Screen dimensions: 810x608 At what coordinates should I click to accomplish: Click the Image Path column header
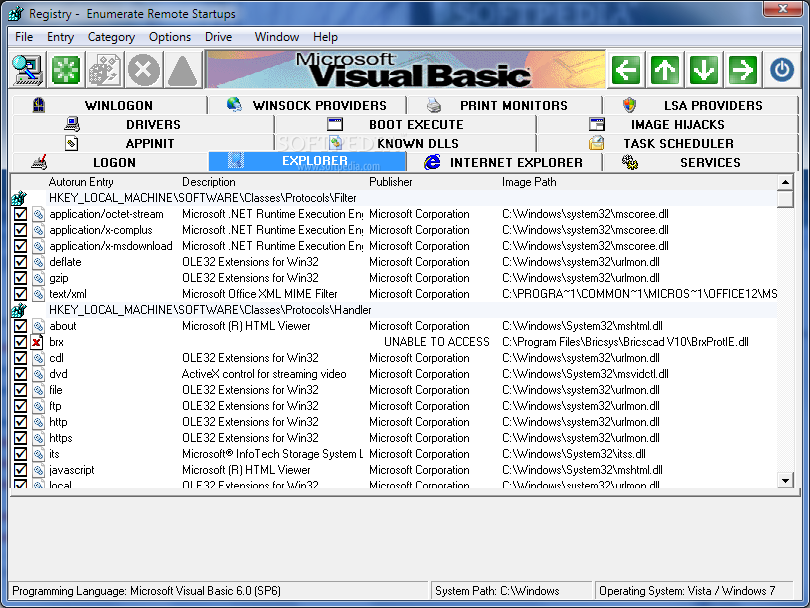click(x=529, y=182)
